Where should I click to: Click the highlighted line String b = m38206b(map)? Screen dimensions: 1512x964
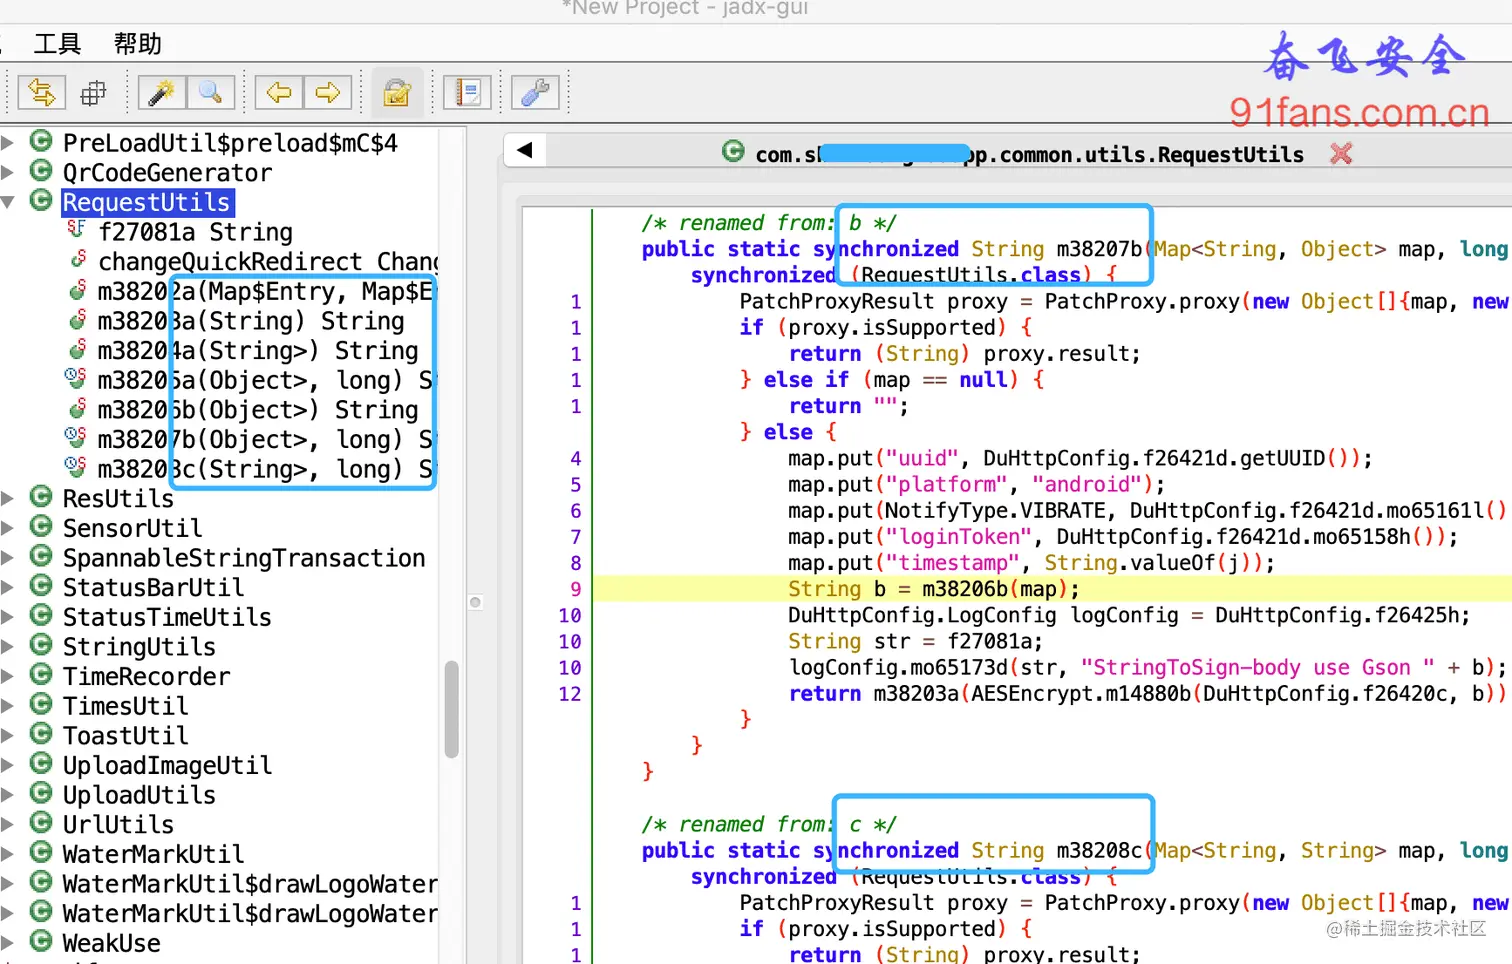[x=933, y=589]
